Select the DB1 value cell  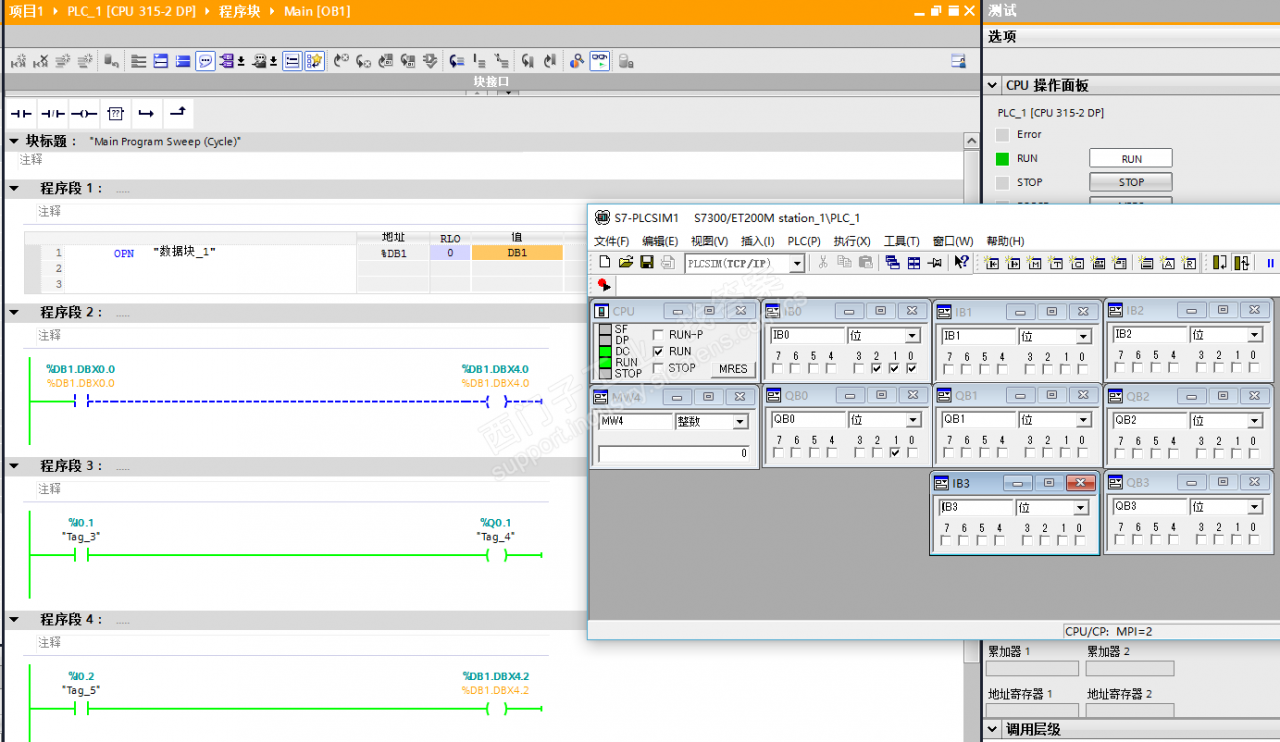pos(517,253)
